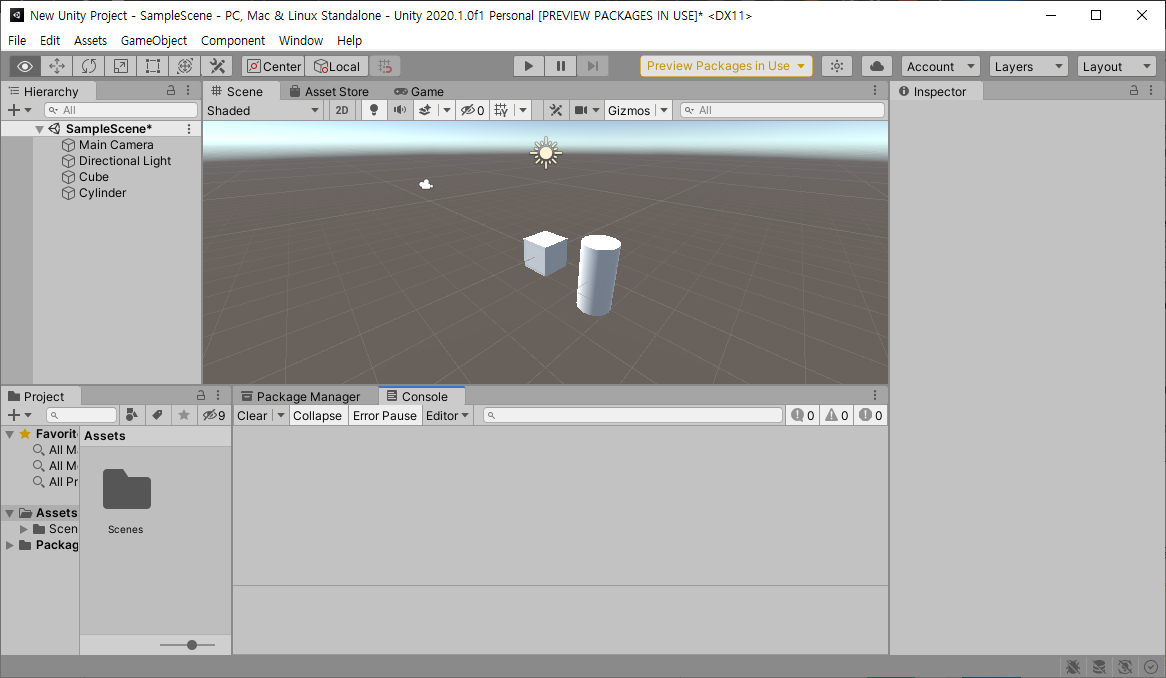The width and height of the screenshot is (1166, 678).
Task: Open the Scenes folder thumbnail
Action: tap(126, 489)
